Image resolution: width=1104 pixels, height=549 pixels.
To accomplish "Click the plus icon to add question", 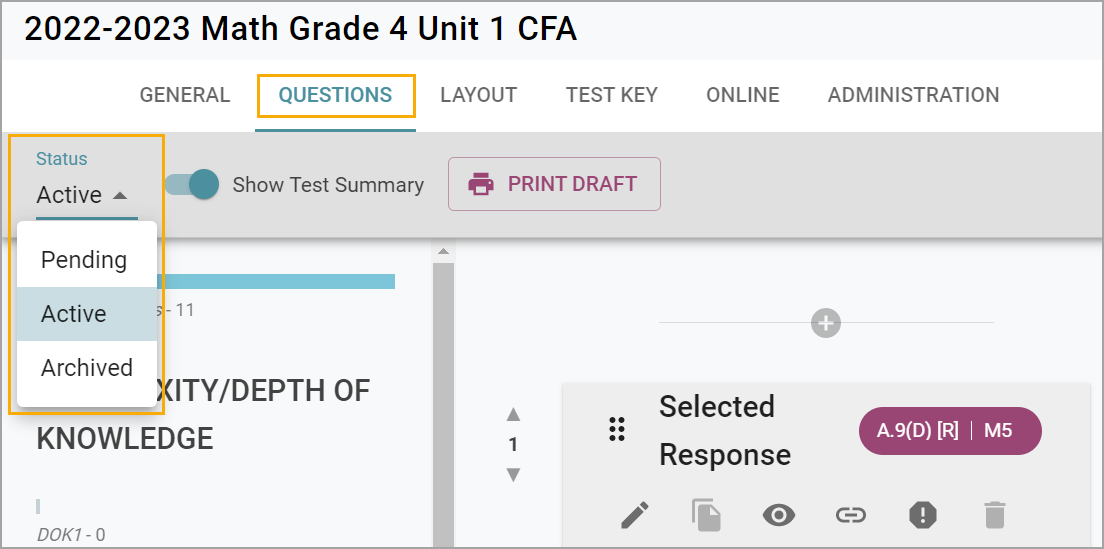I will point(826,323).
